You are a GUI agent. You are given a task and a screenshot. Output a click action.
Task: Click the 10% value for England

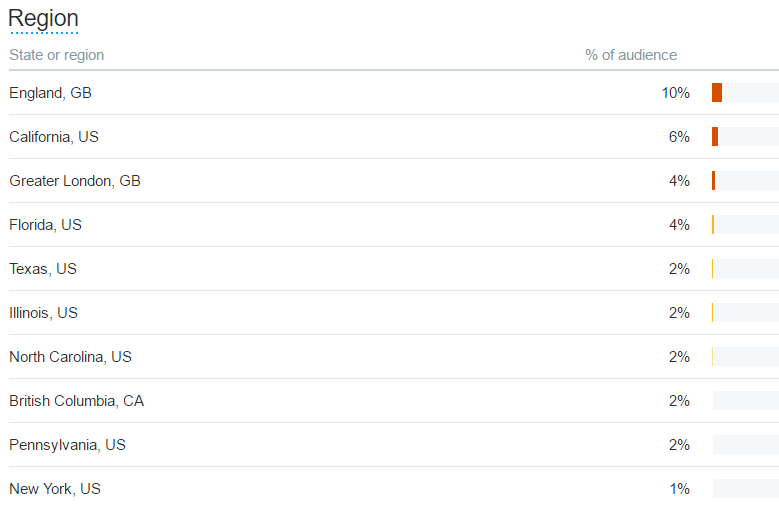point(675,93)
